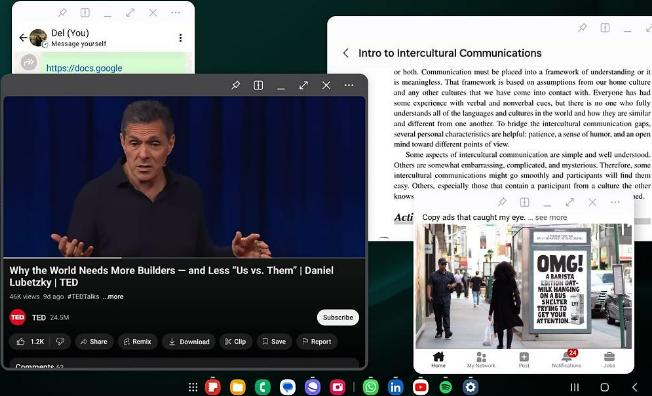
Task: Pin the WhatsApp window
Action: [62, 13]
